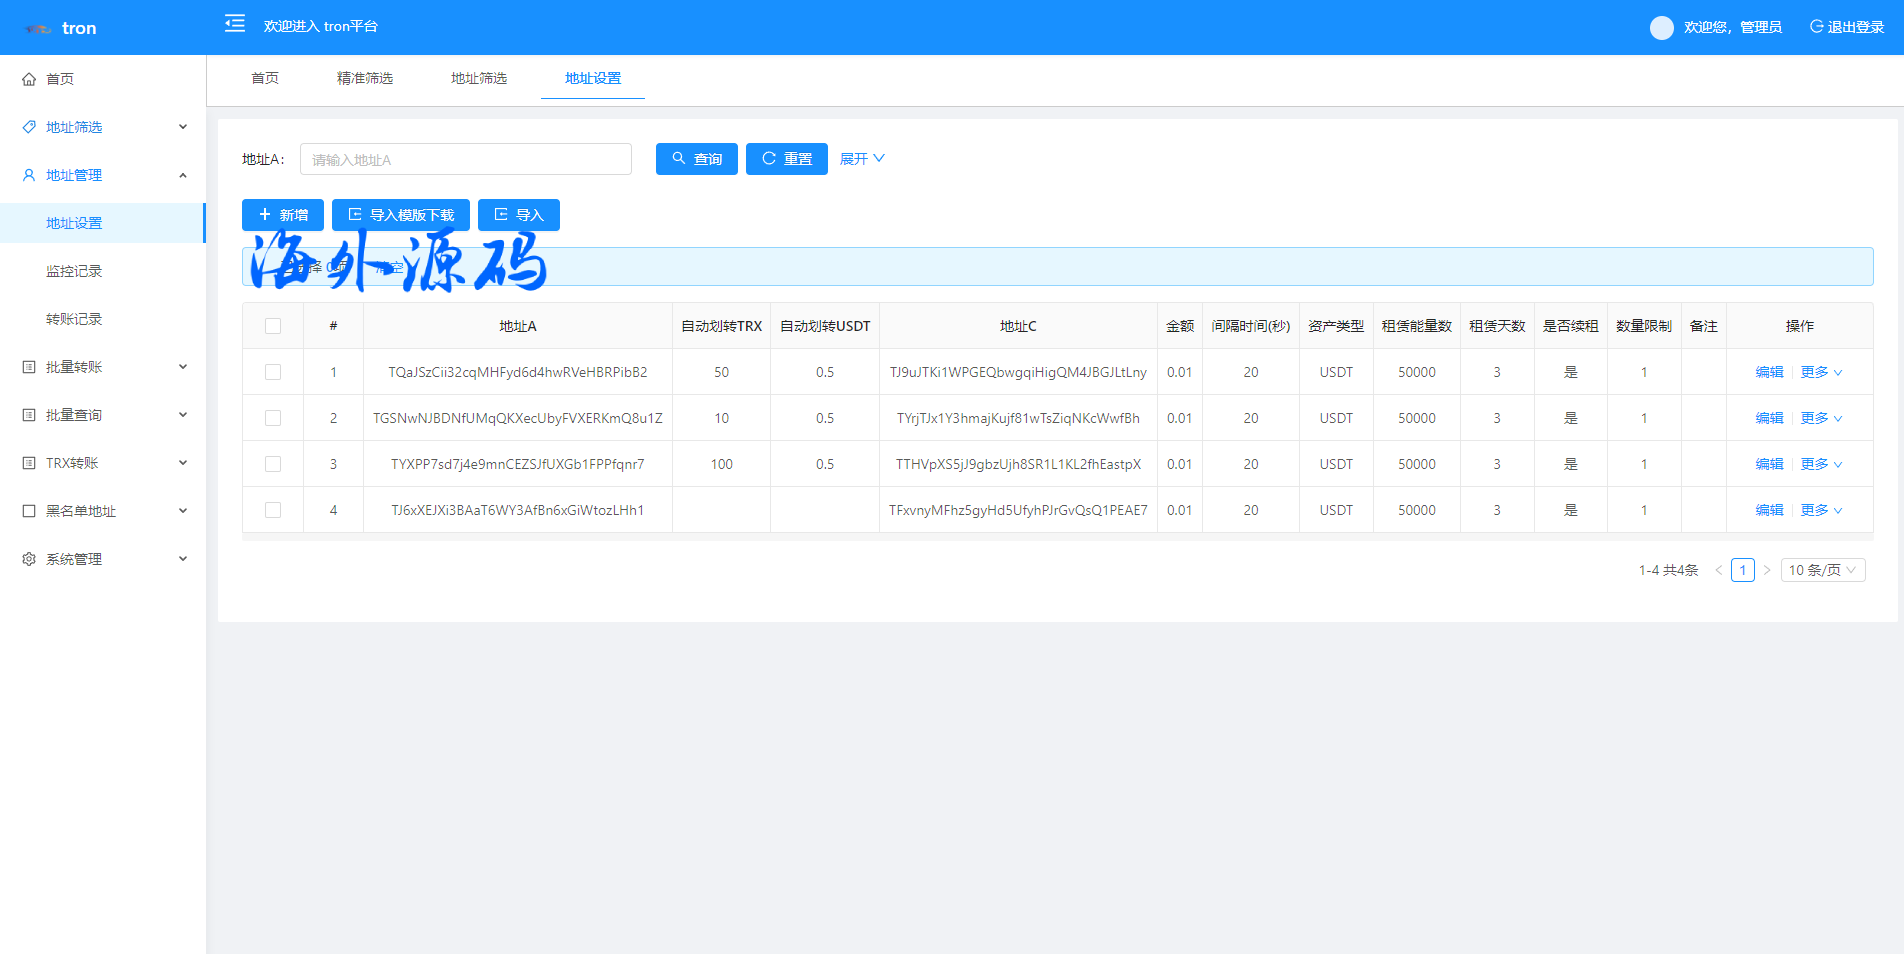Click the home icon in the sidebar
1904x954 pixels.
(x=29, y=79)
